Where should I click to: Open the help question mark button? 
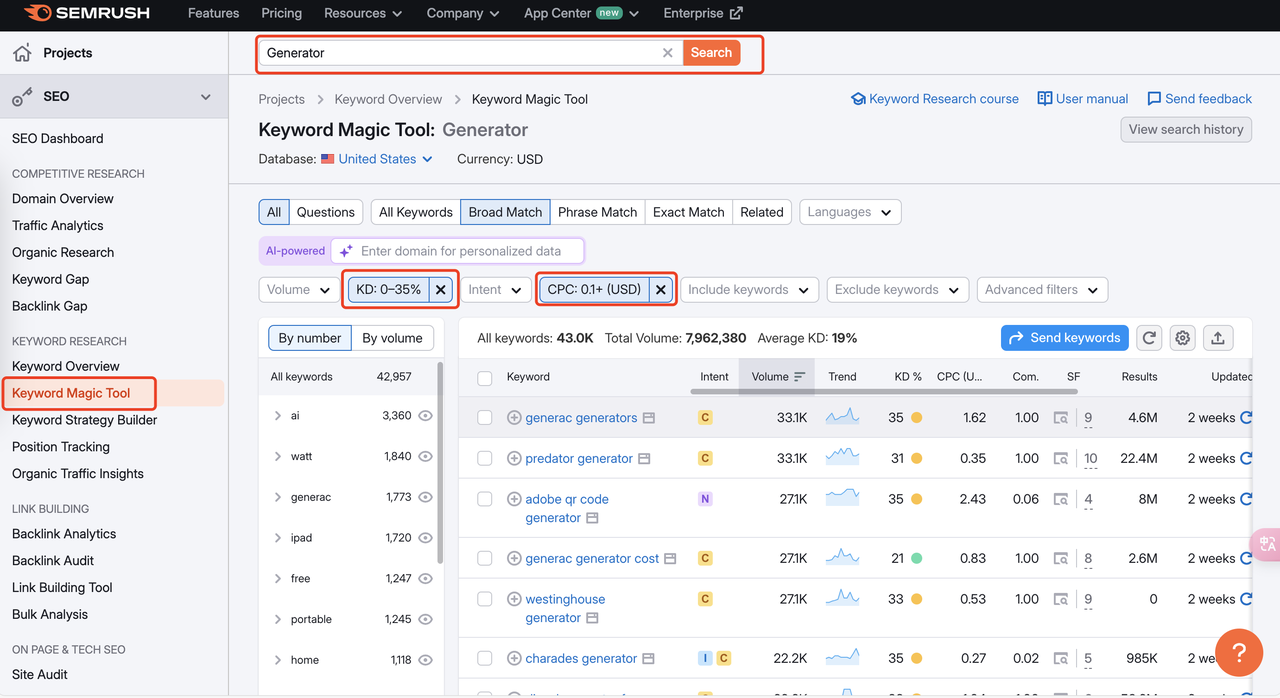coord(1239,653)
